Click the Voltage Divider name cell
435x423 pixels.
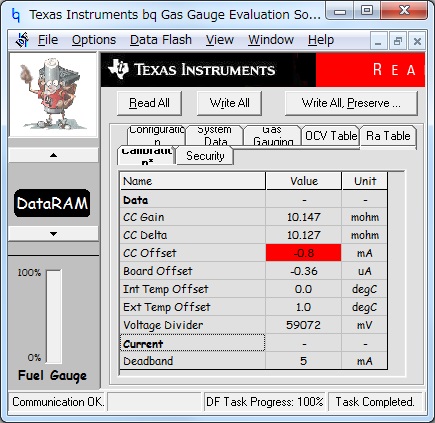(193, 325)
